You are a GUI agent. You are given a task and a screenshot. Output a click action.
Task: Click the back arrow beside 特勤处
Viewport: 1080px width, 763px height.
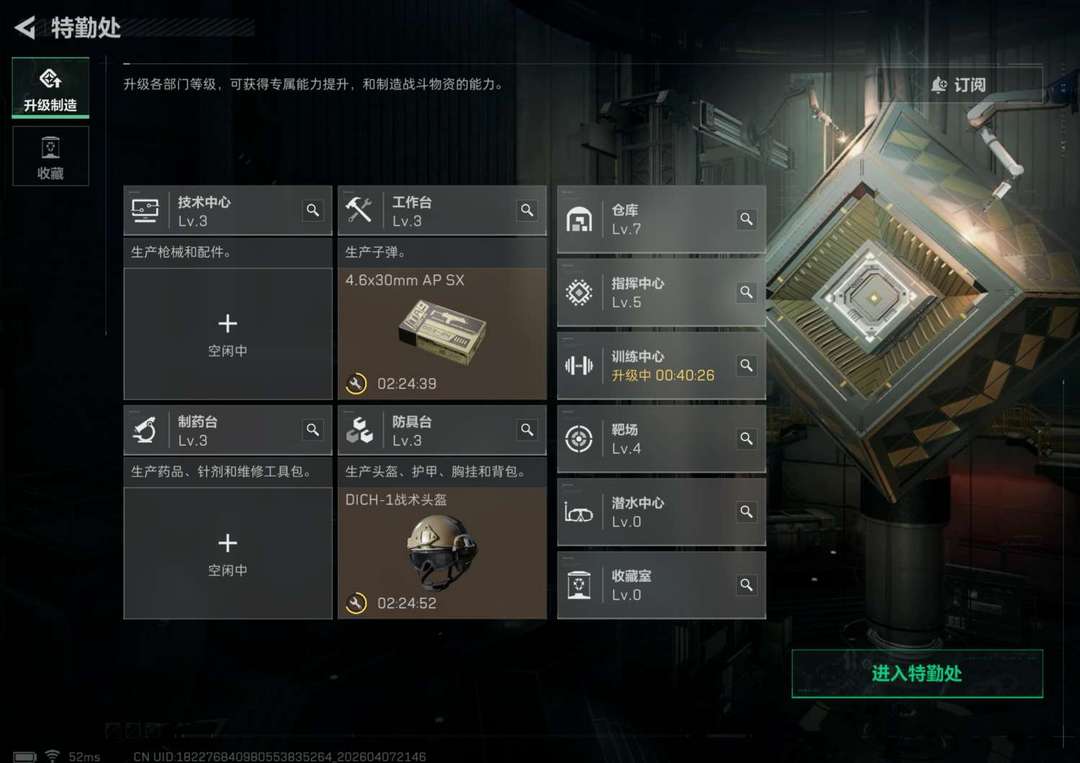(x=25, y=28)
